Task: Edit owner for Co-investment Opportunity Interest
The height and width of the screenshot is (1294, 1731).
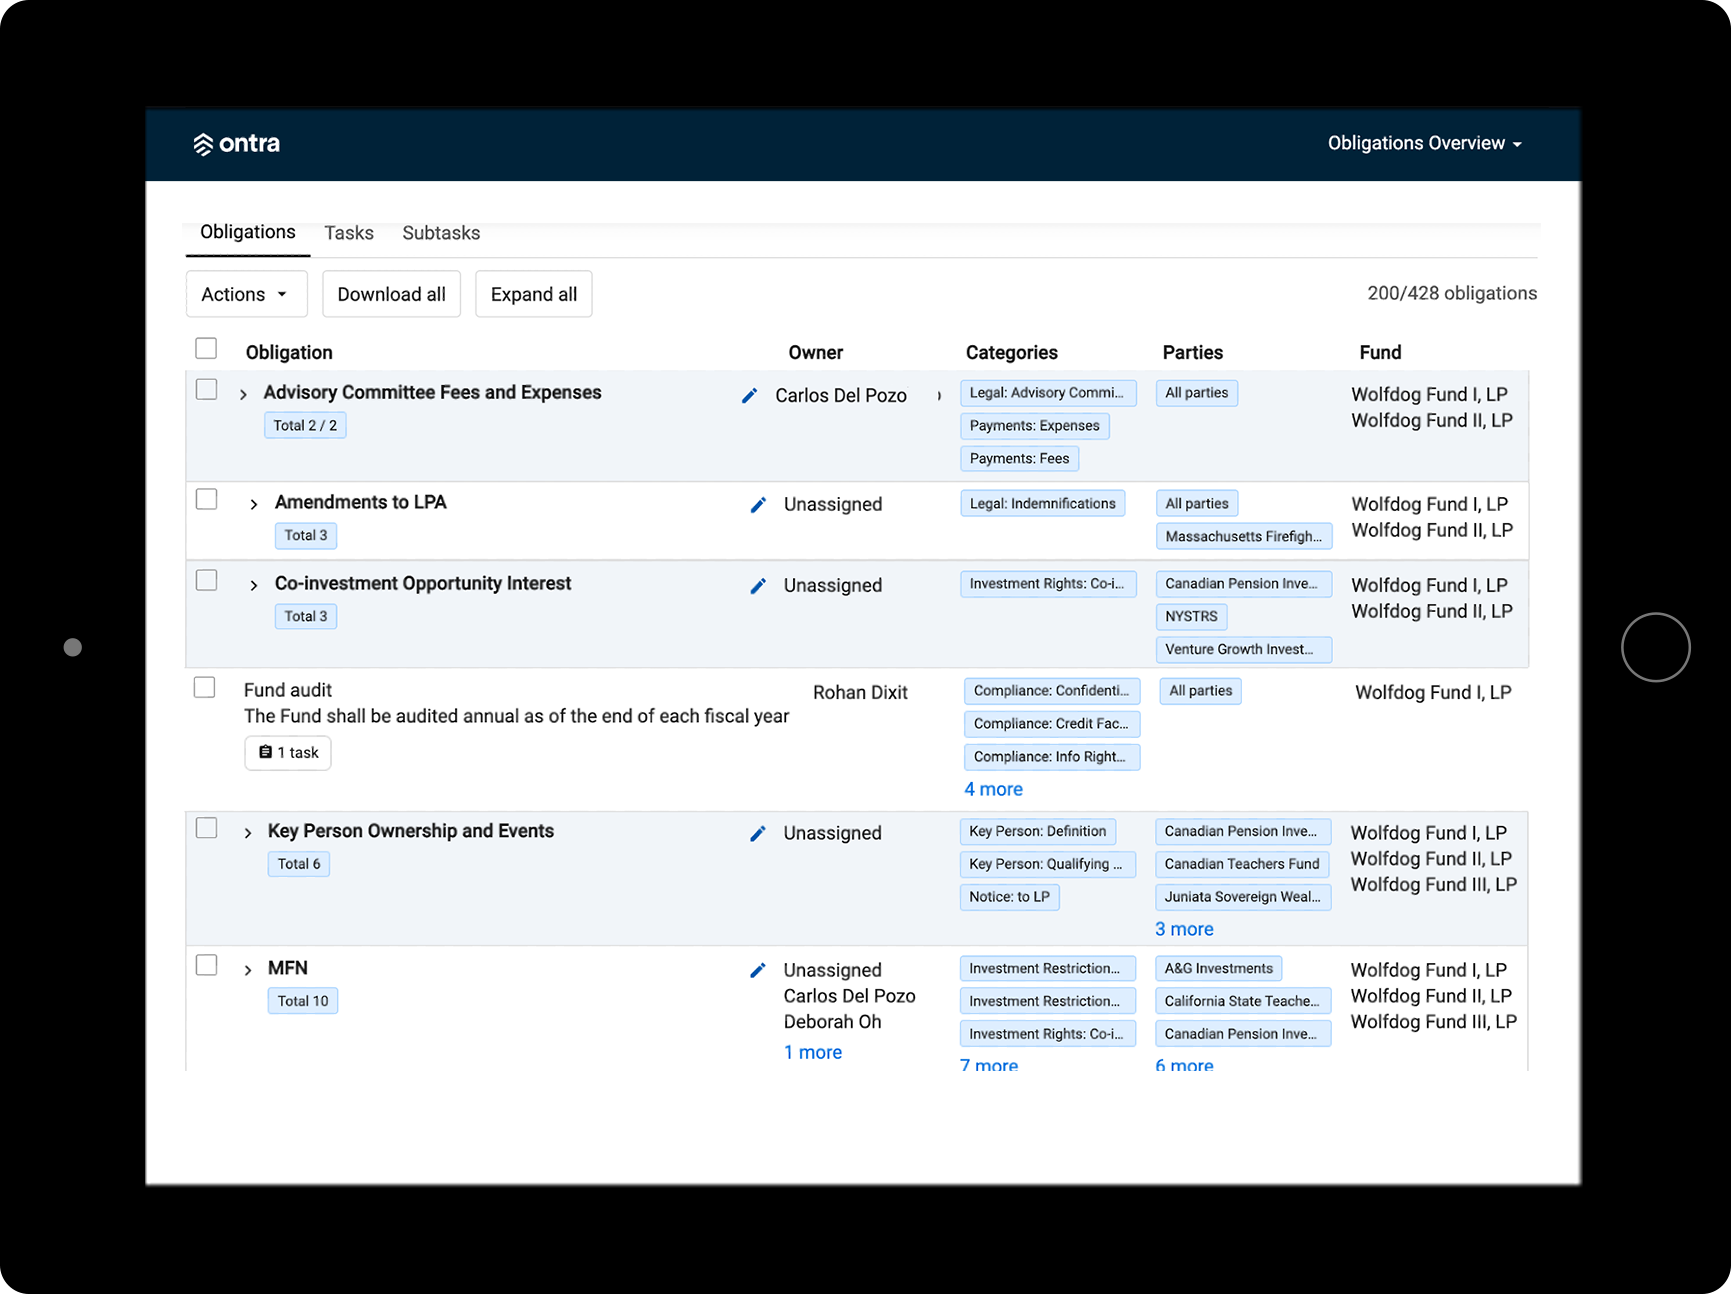Action: [758, 586]
